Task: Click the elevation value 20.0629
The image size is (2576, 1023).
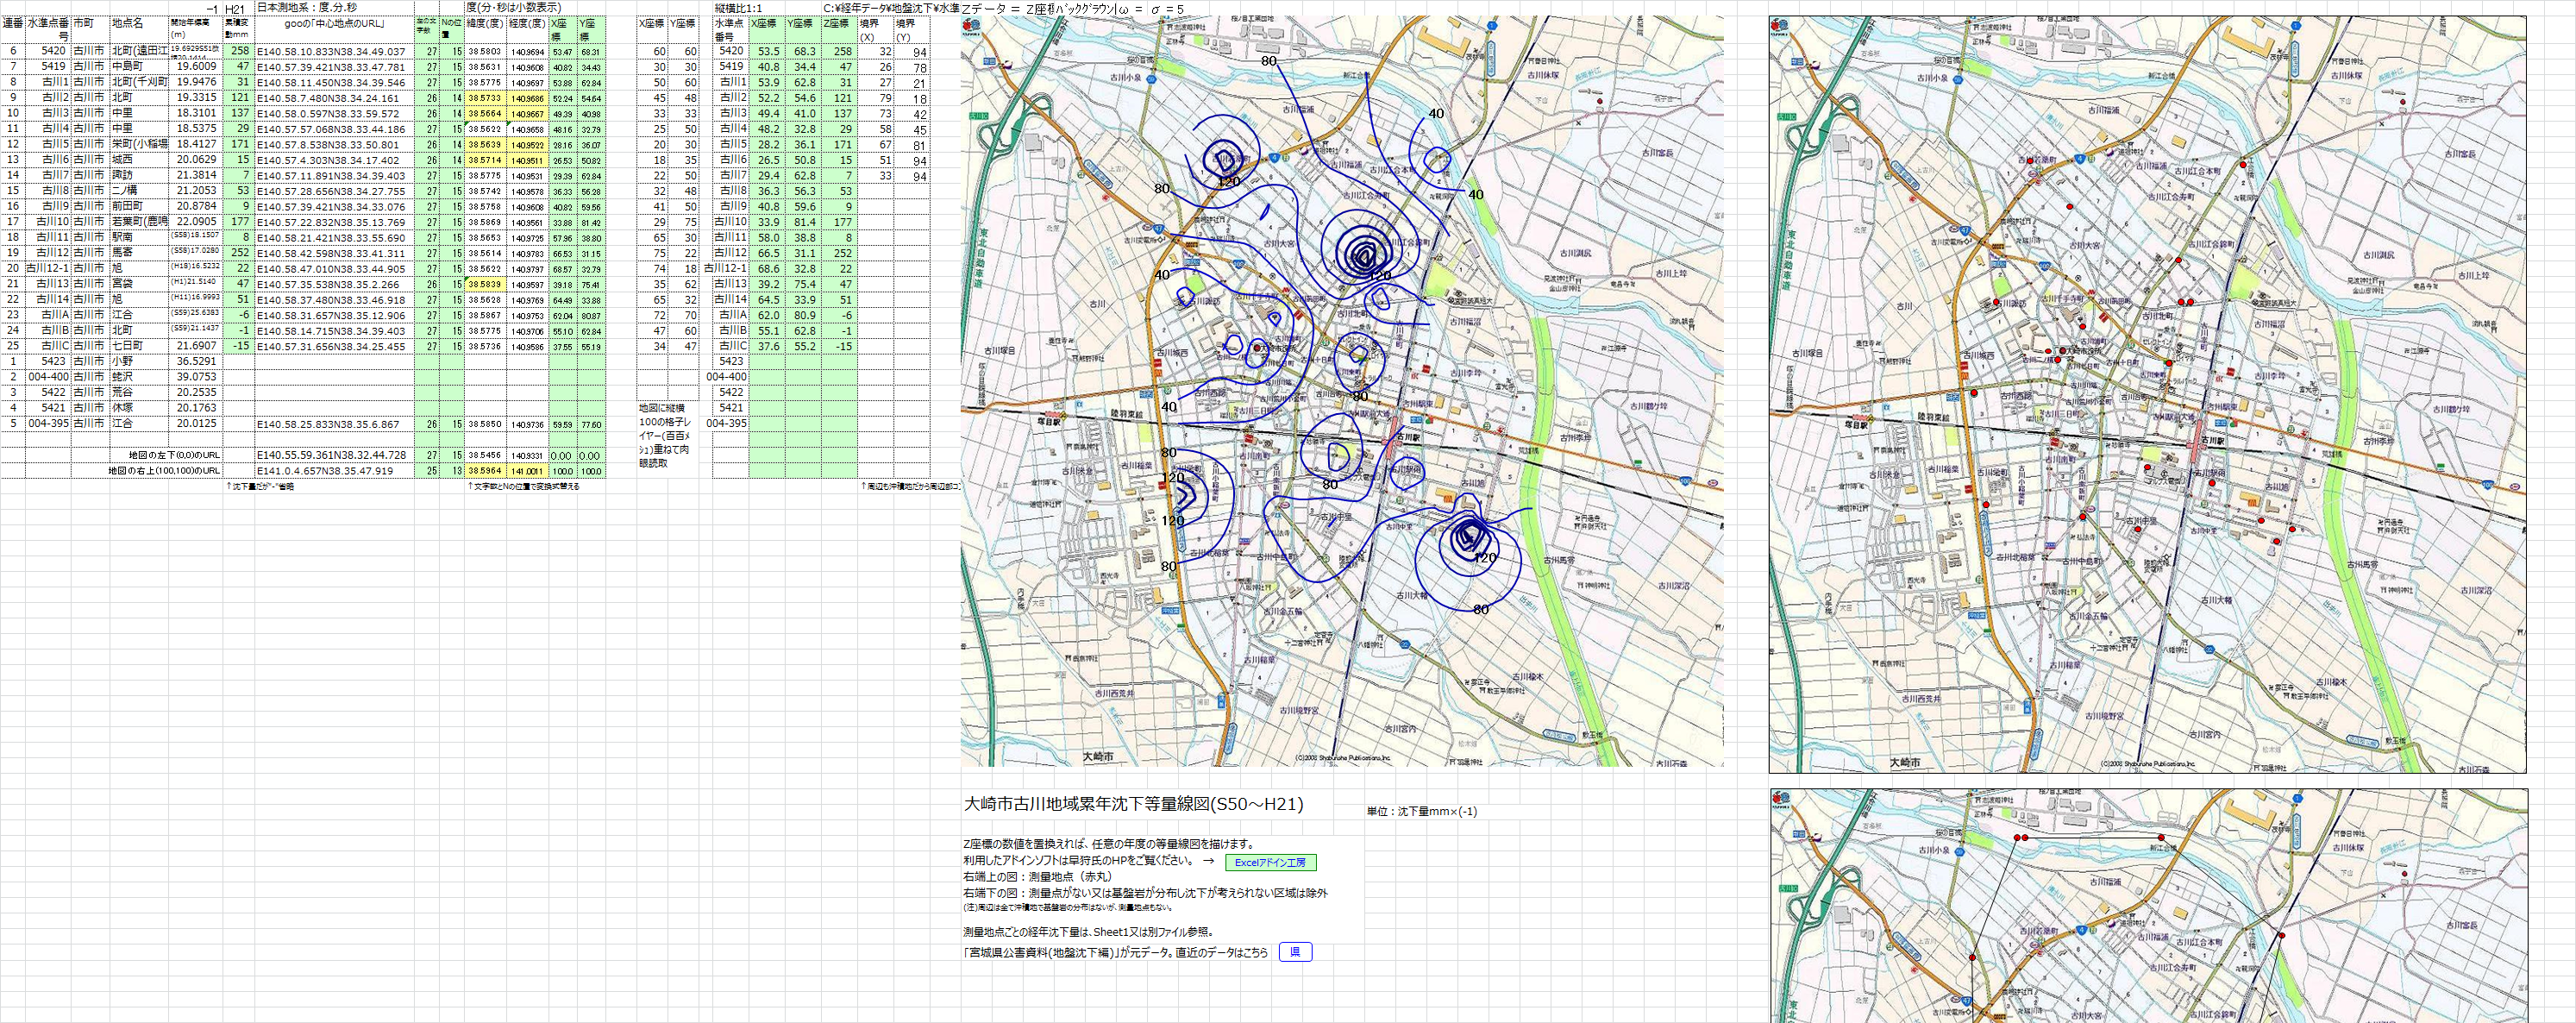Action: click(x=196, y=160)
